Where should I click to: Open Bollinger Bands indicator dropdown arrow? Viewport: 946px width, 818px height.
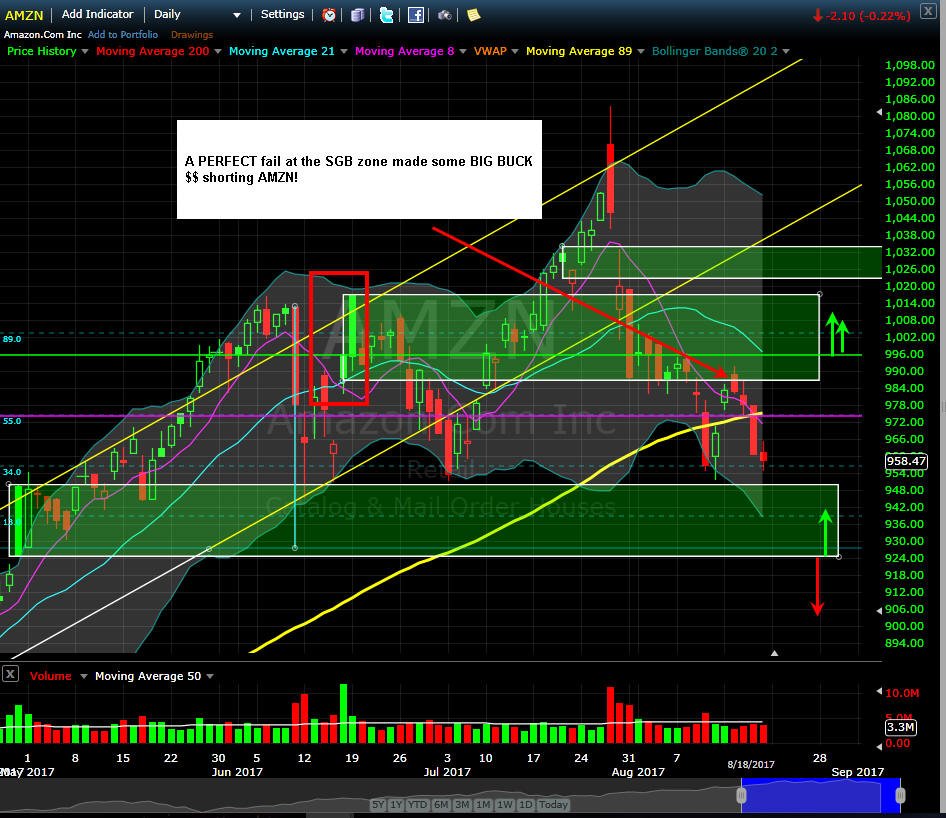coord(786,51)
